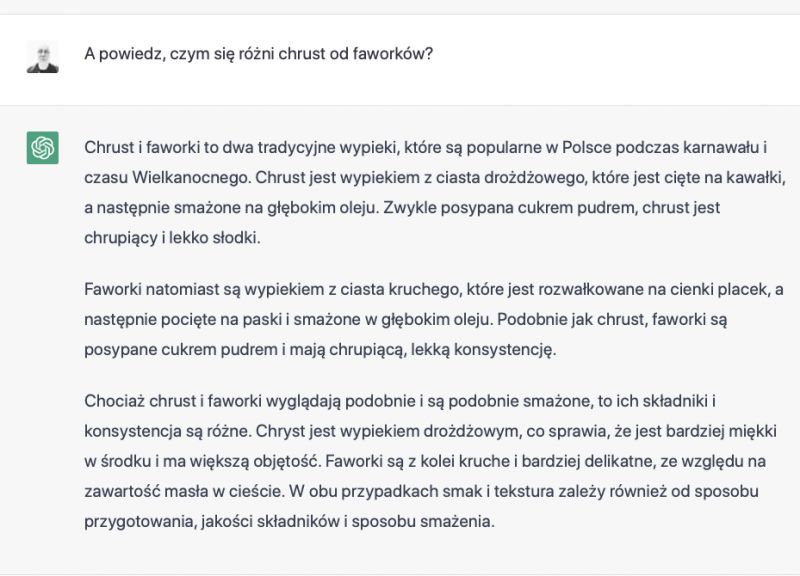Image resolution: width=800 pixels, height=576 pixels.
Task: Click the text "zawartość masła w cieście"
Action: [184, 491]
